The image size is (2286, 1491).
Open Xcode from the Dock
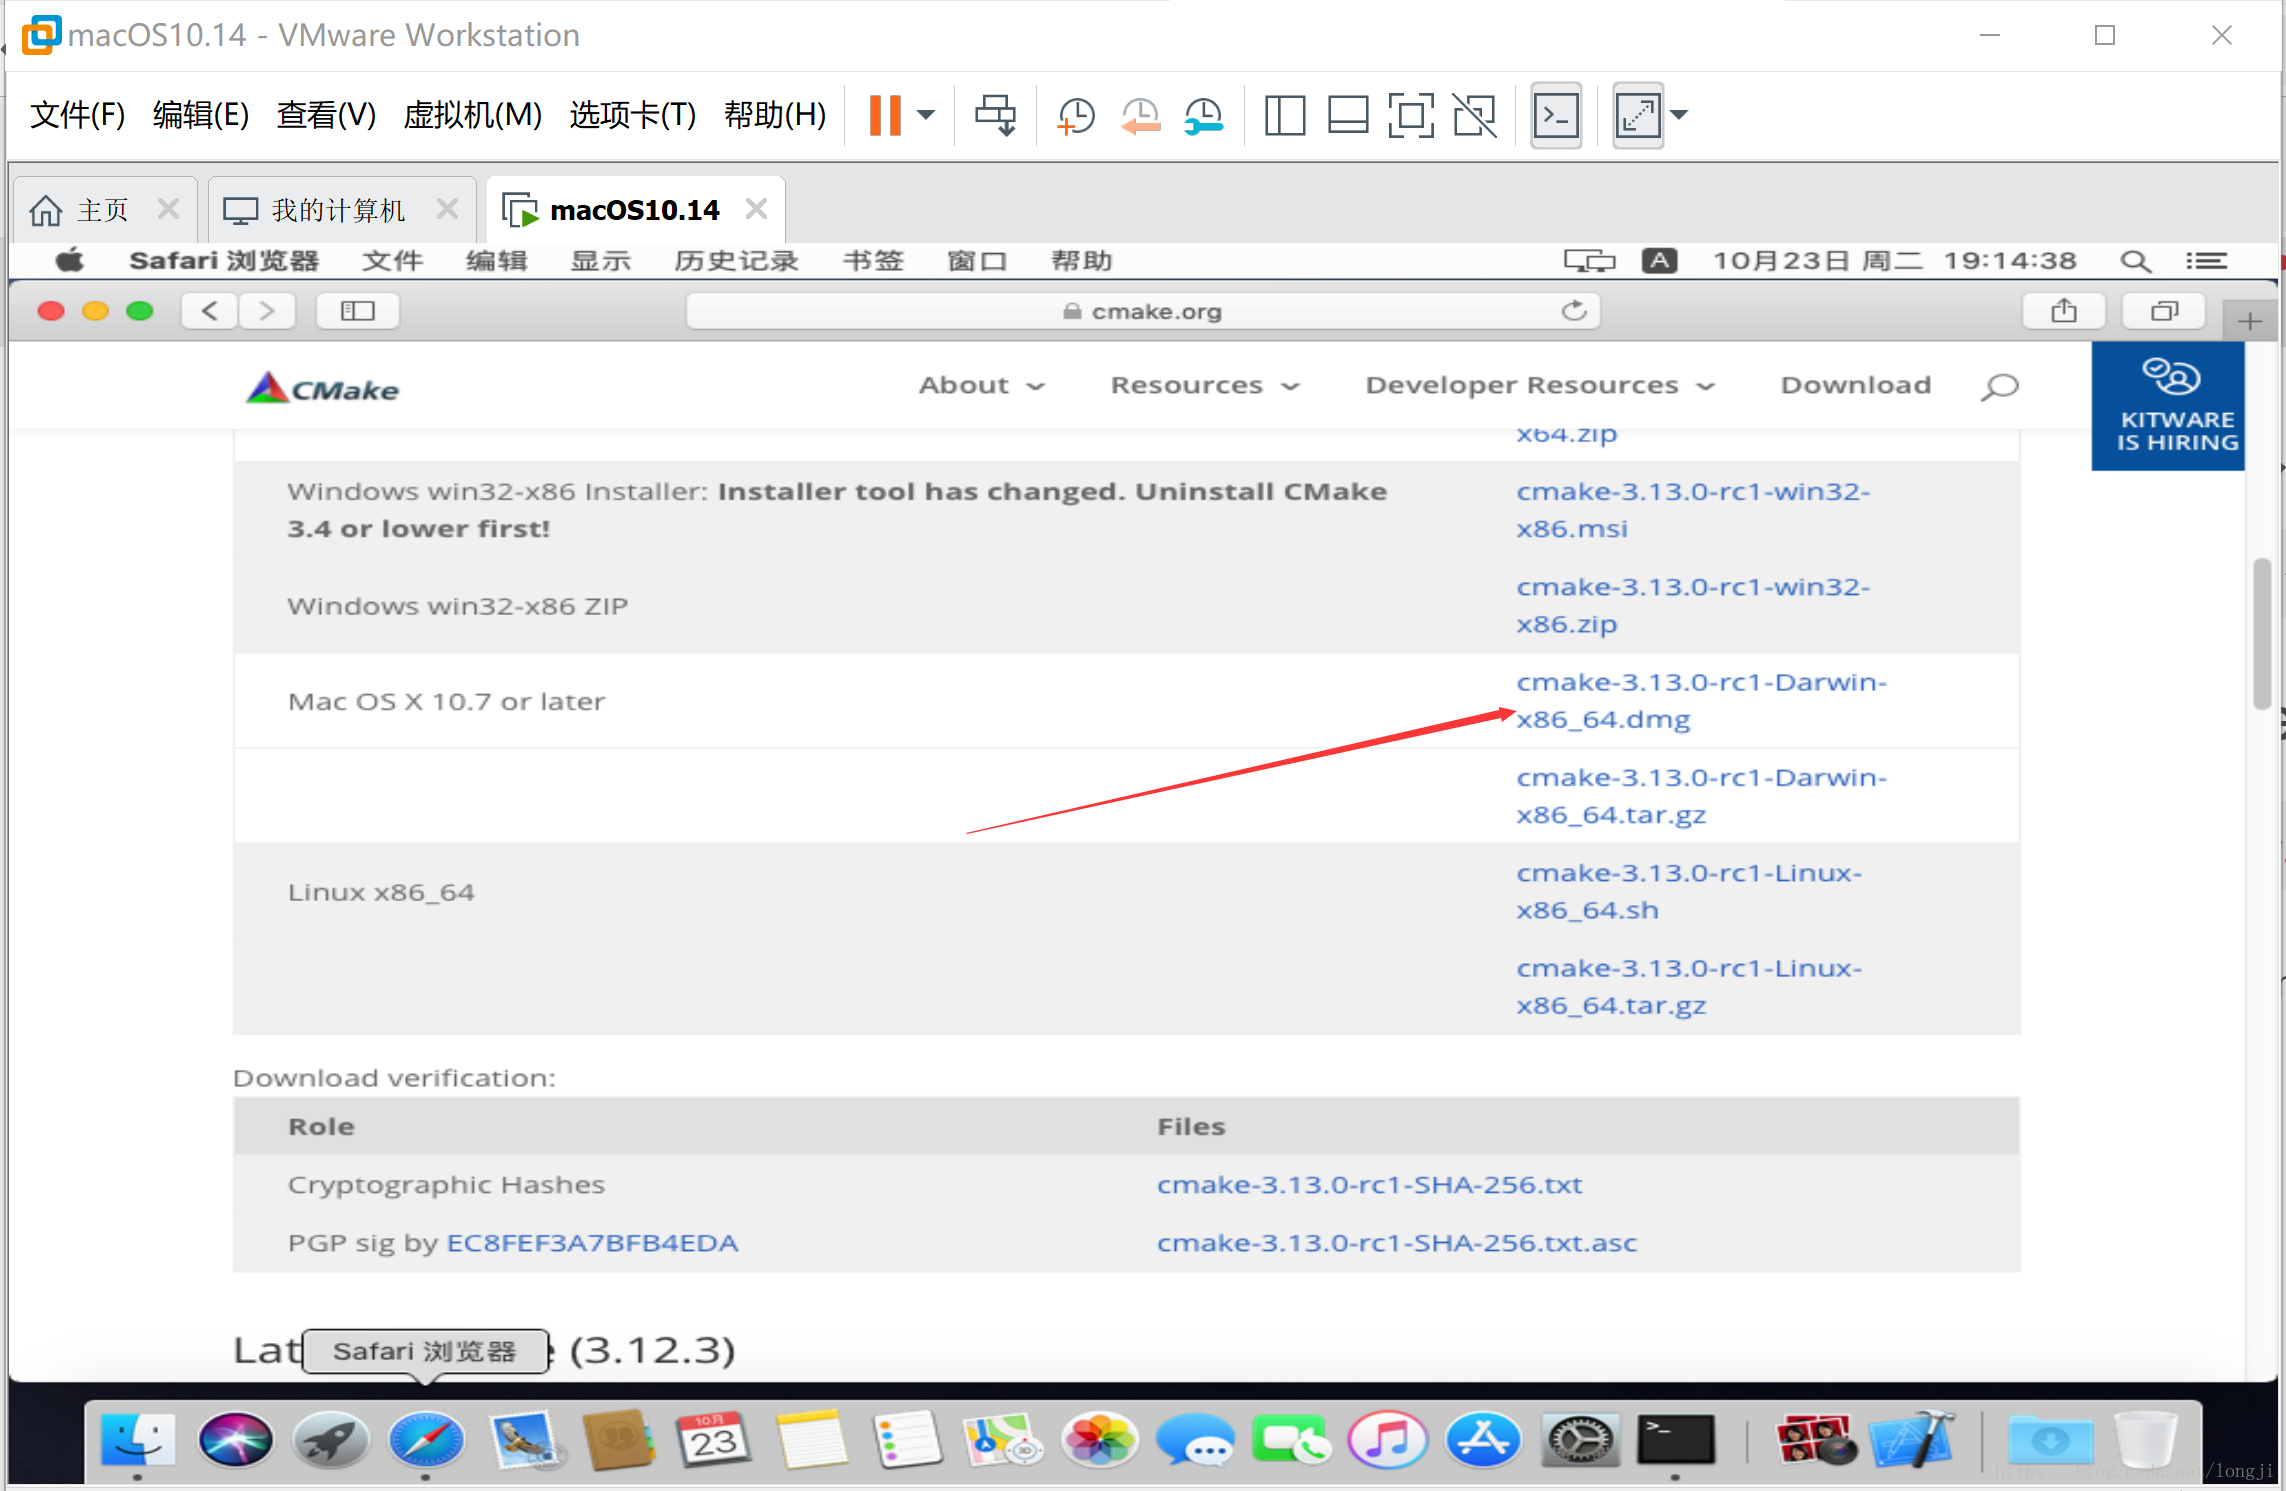coord(1914,1441)
